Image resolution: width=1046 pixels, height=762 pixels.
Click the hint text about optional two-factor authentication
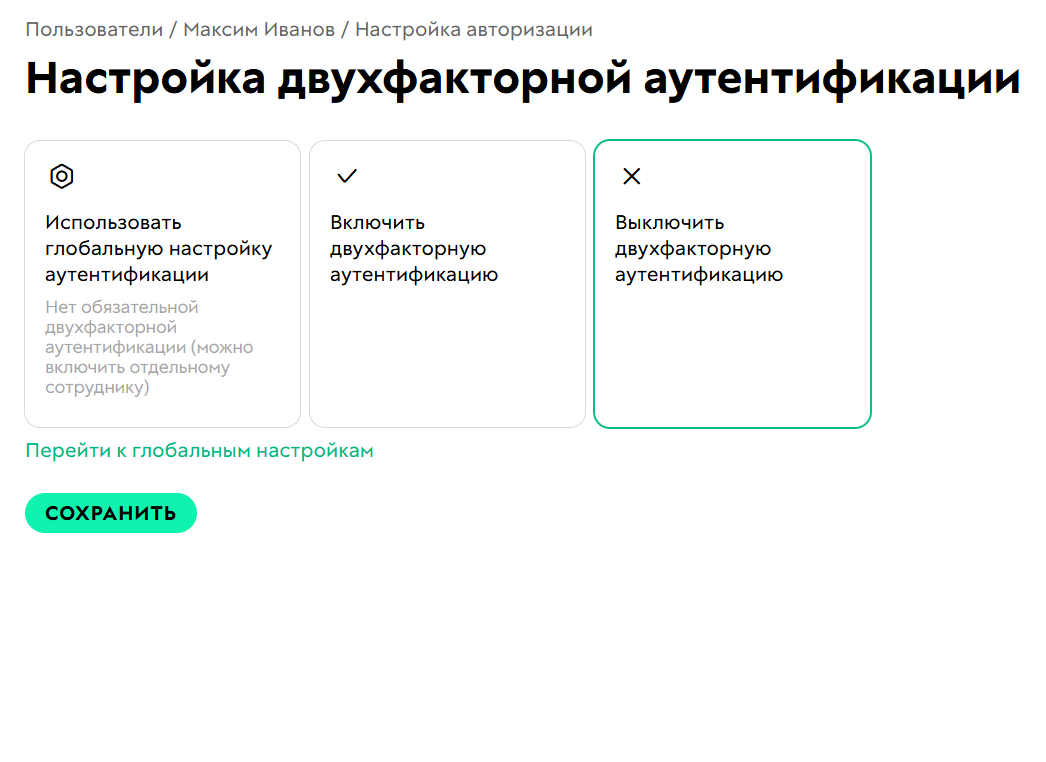[x=148, y=347]
